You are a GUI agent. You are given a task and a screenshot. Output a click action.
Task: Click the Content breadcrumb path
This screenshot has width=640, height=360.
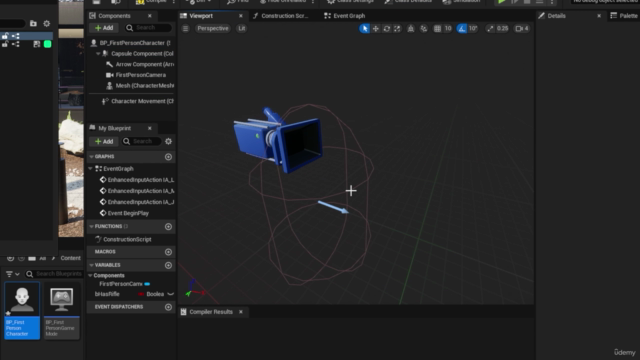(70, 258)
